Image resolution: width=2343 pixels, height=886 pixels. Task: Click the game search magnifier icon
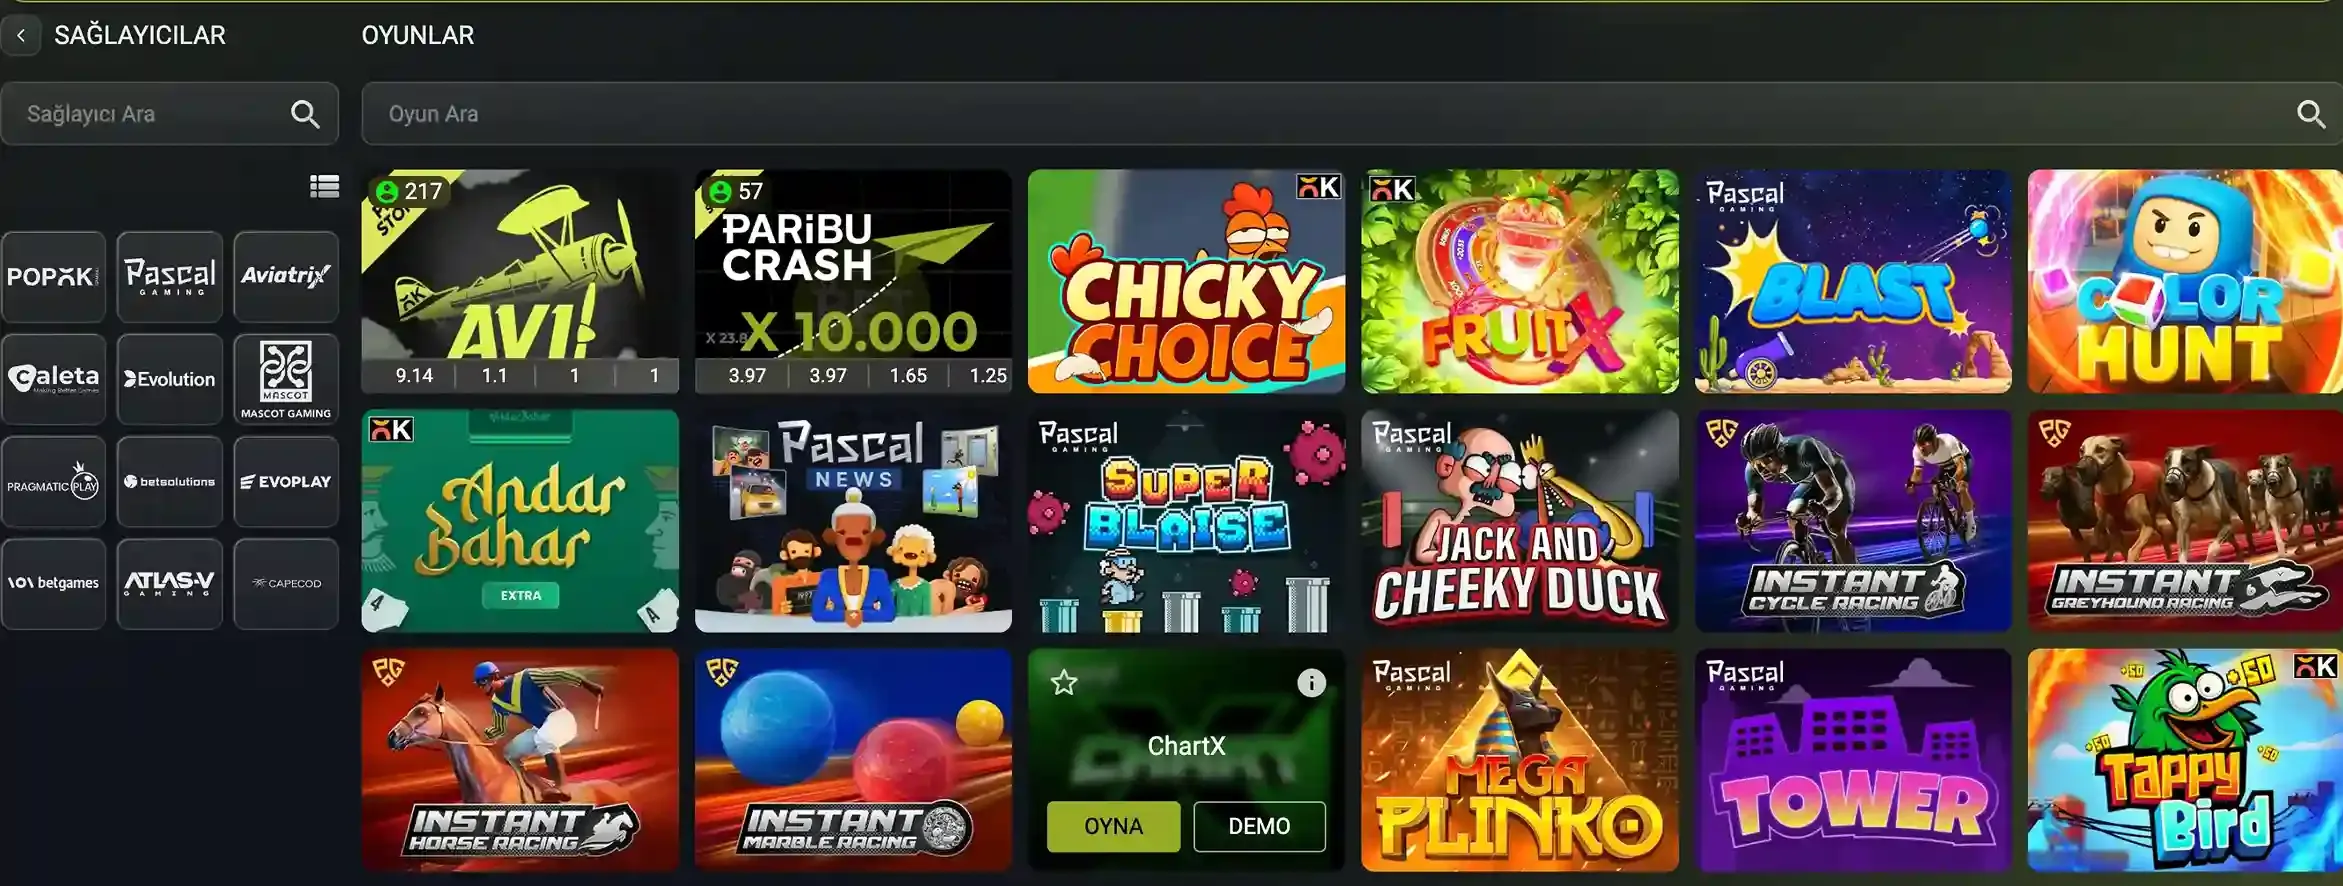click(2310, 114)
